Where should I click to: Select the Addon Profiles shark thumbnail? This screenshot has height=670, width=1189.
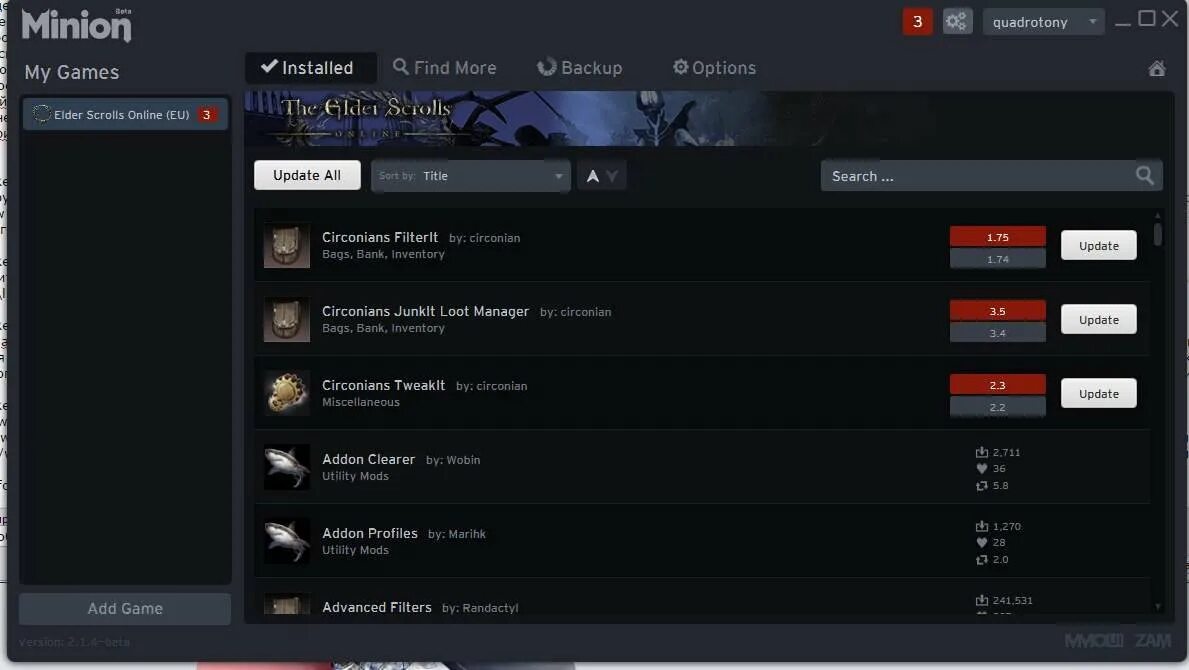pyautogui.click(x=287, y=541)
